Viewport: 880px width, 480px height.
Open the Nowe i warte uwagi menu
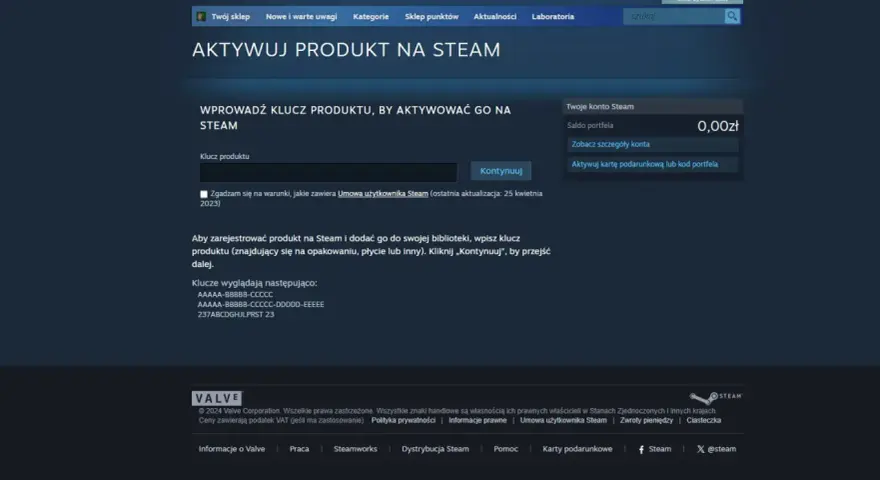tap(301, 17)
